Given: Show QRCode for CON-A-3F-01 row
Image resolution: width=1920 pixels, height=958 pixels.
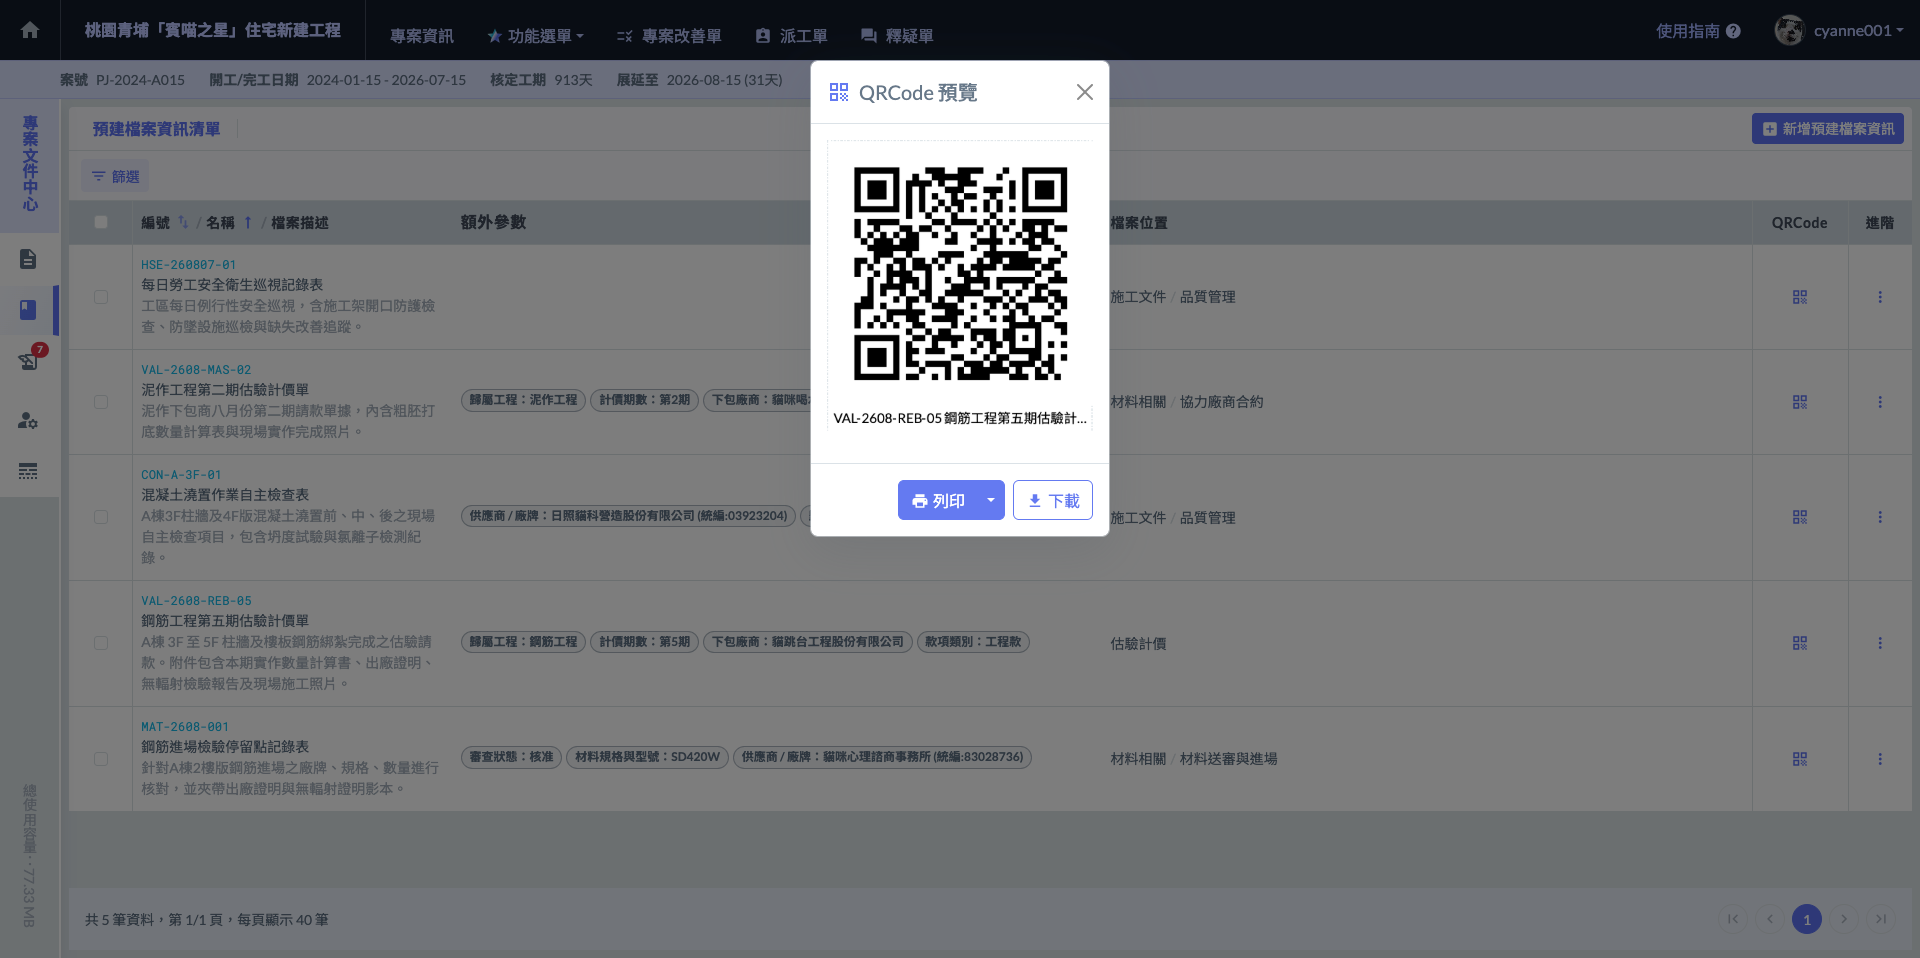Looking at the screenshot, I should click(x=1800, y=517).
